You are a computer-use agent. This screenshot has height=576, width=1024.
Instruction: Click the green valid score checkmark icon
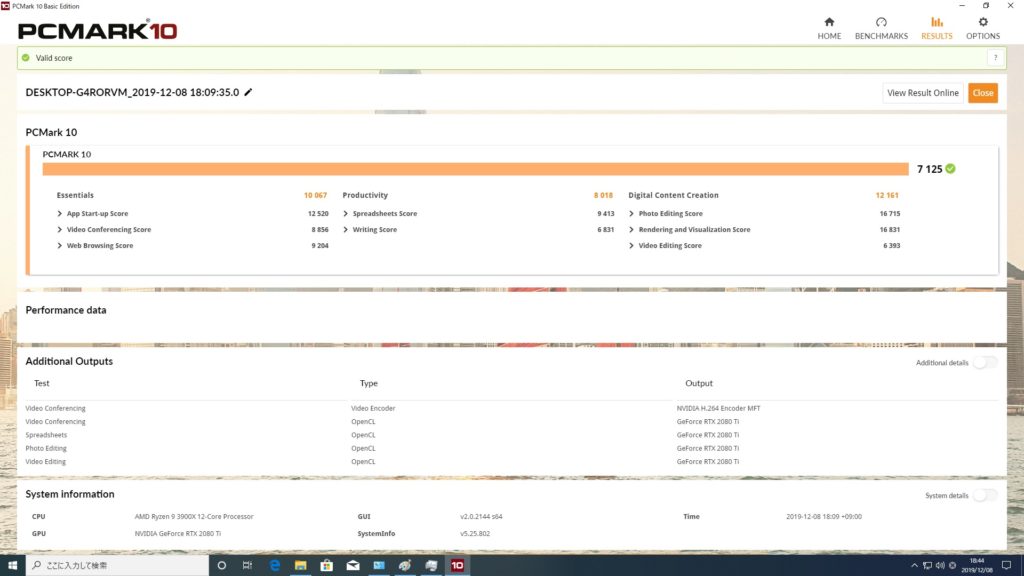[25, 58]
